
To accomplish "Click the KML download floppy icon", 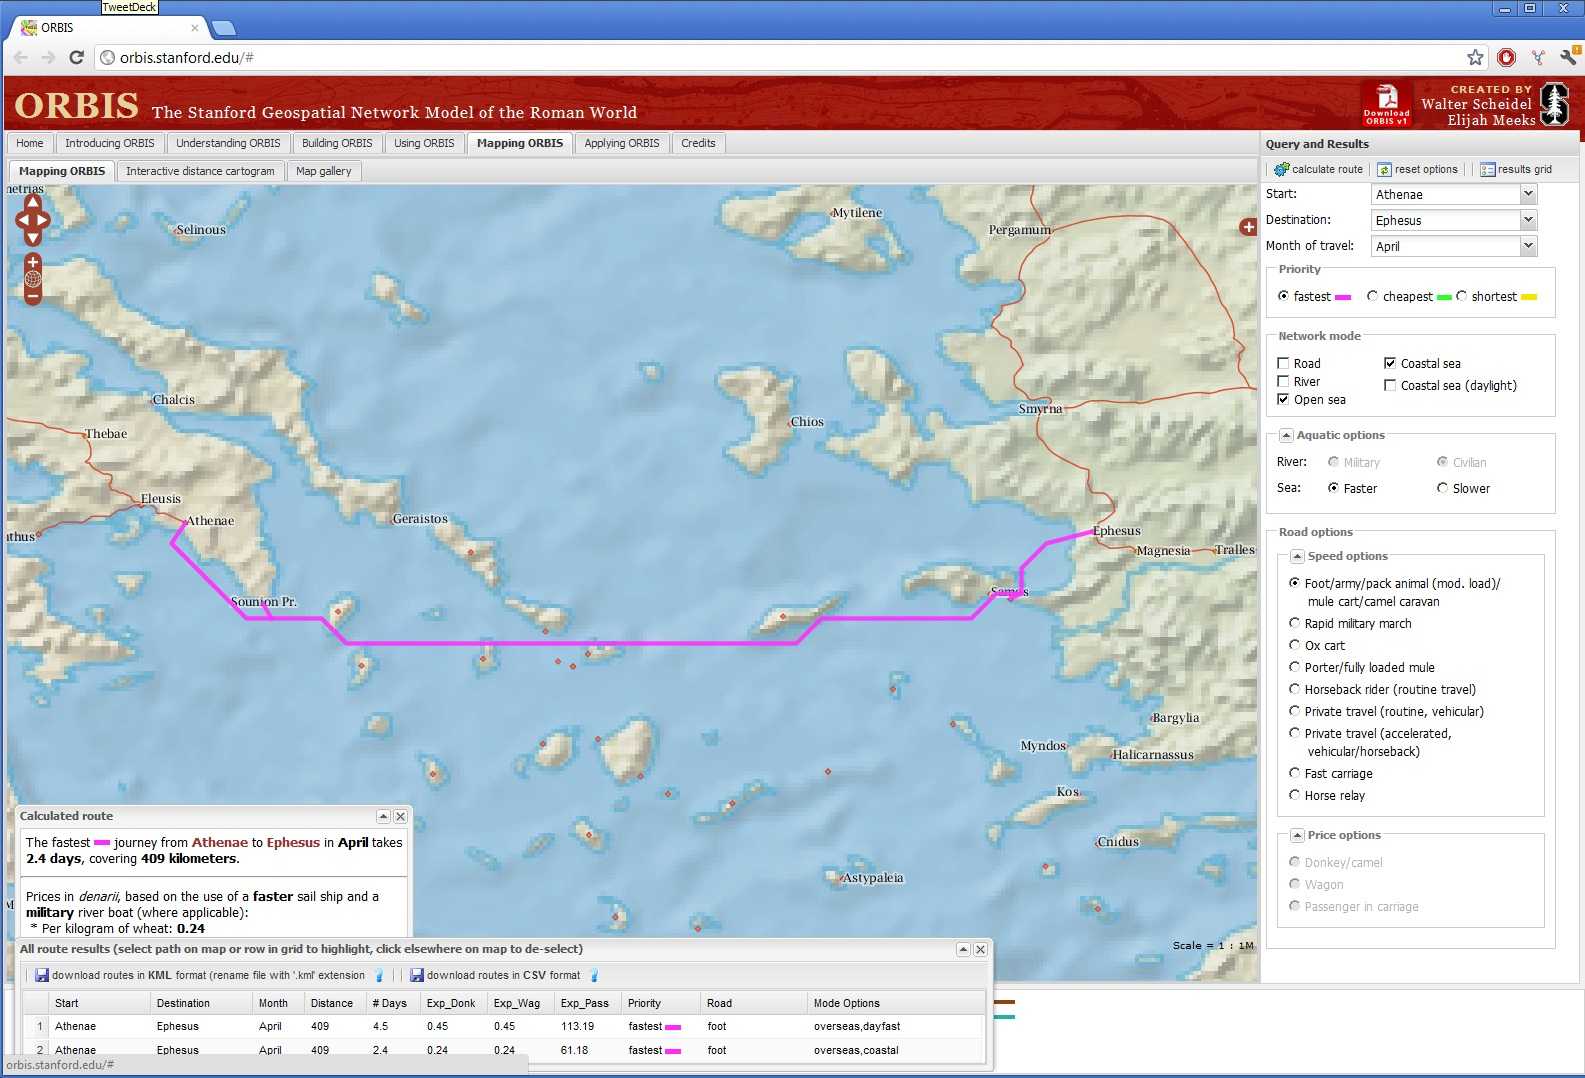I will click(x=42, y=975).
